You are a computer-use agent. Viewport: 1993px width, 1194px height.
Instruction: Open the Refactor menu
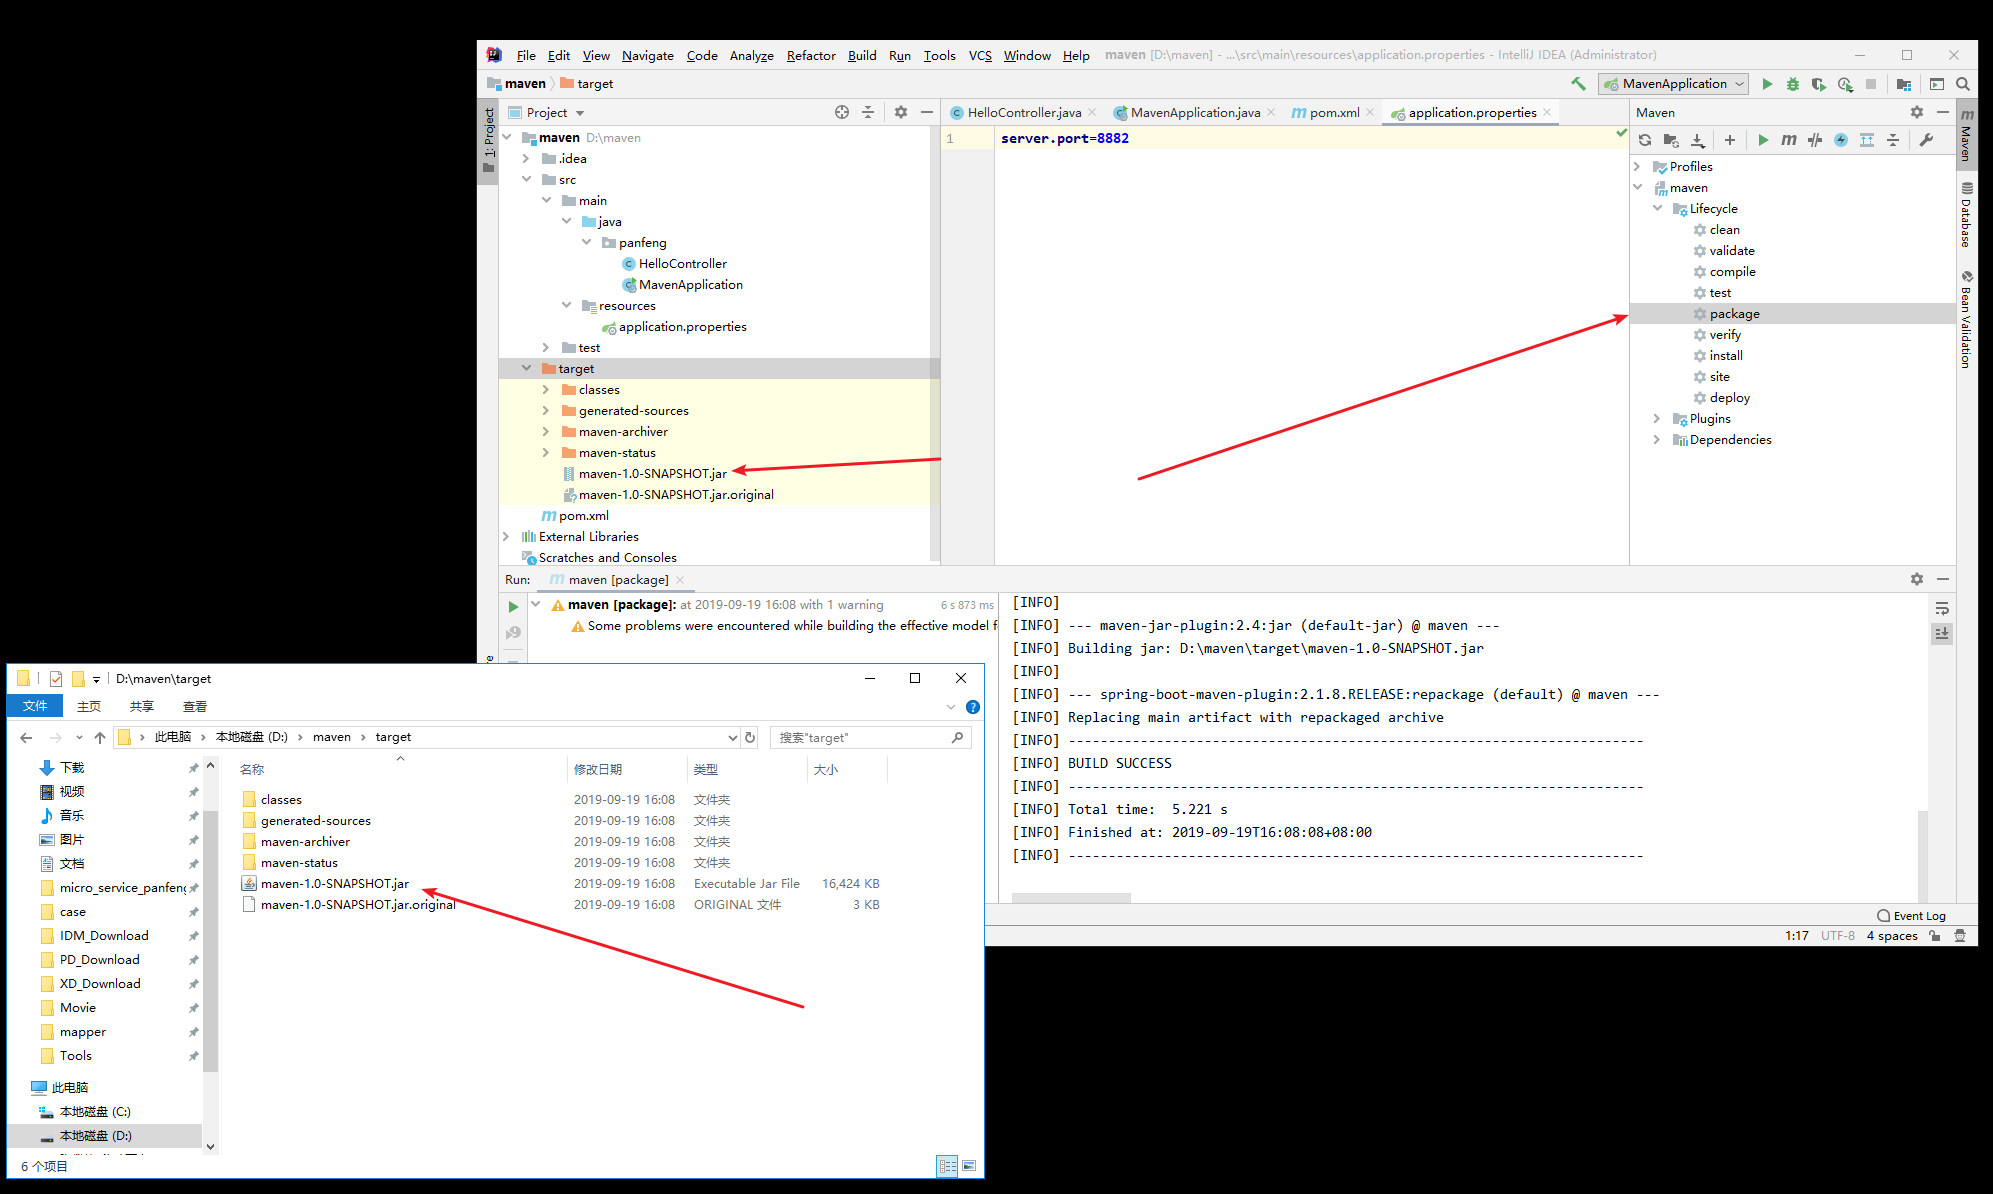(x=811, y=55)
